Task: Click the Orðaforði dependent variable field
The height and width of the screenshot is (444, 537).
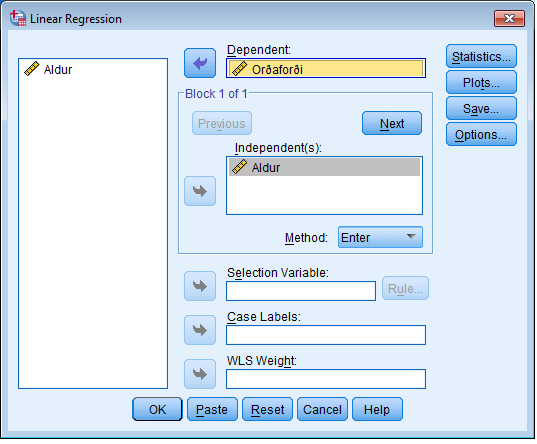Action: (x=326, y=68)
